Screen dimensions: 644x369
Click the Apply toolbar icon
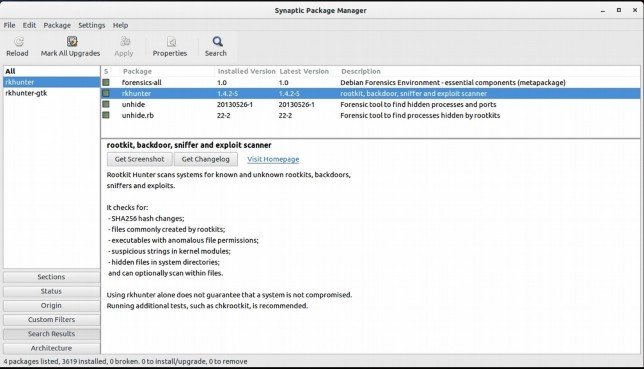125,42
